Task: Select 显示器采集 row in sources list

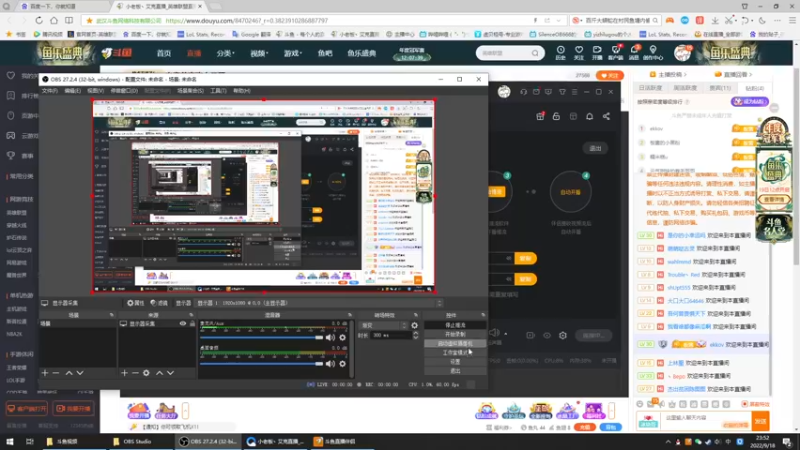Action: [x=157, y=323]
